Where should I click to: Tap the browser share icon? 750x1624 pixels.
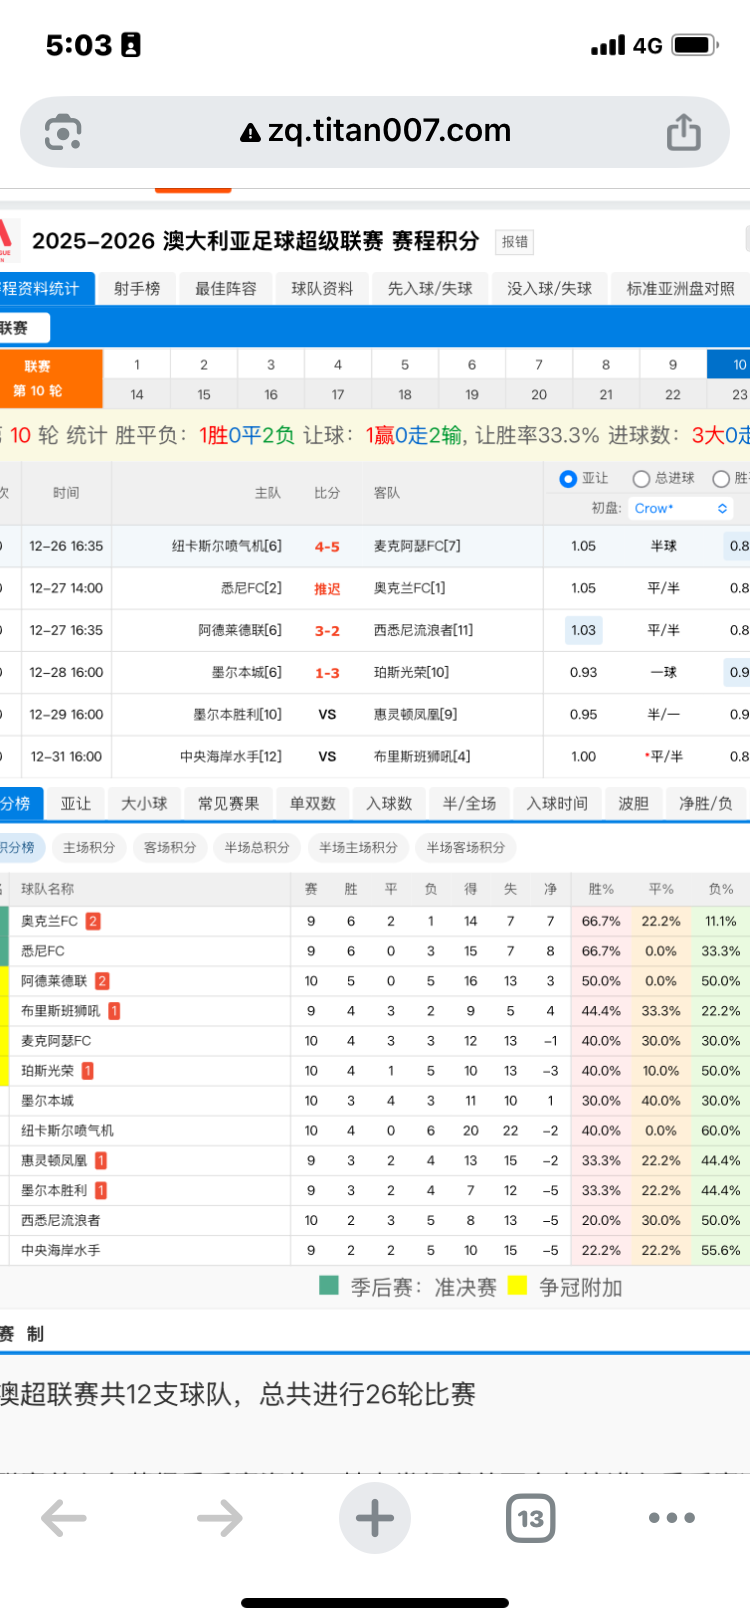(683, 132)
